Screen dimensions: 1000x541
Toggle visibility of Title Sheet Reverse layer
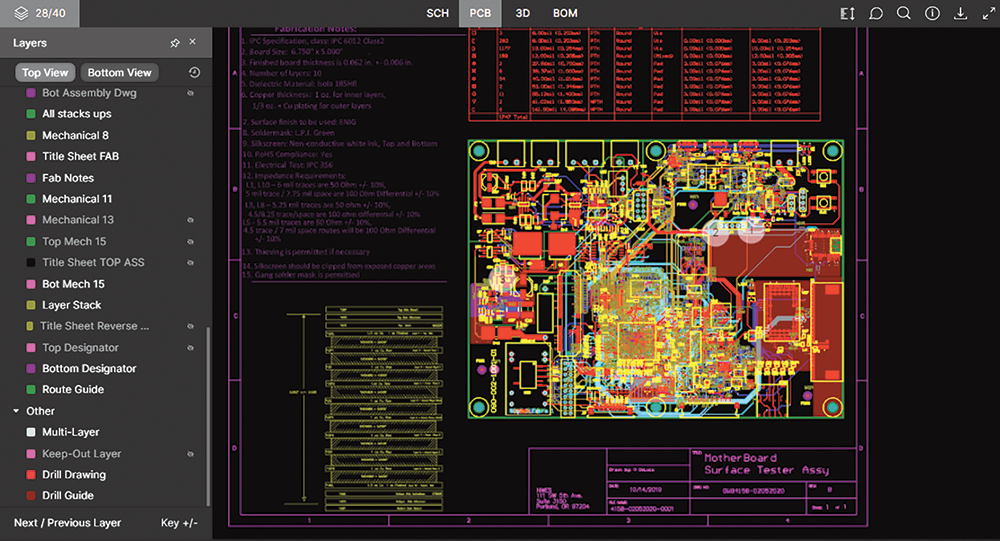point(190,326)
